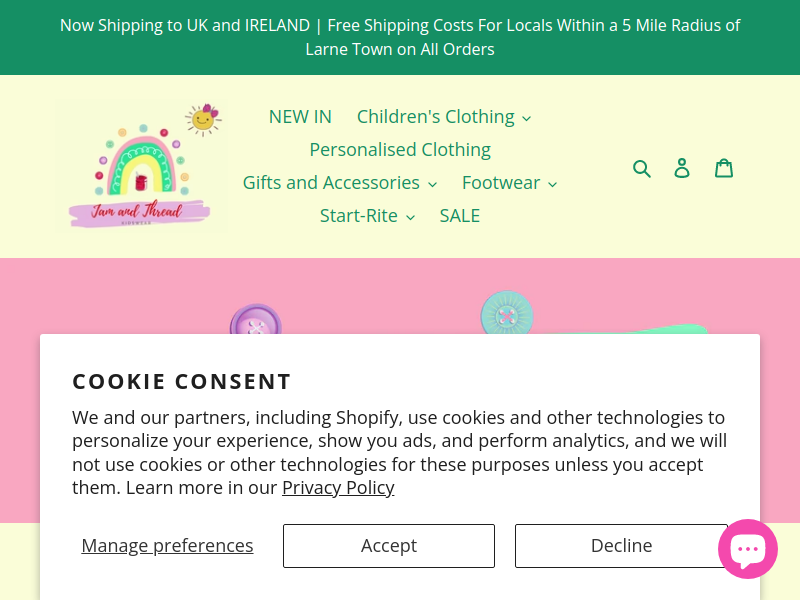Click the teal button image in banner
800x600 pixels.
(506, 314)
